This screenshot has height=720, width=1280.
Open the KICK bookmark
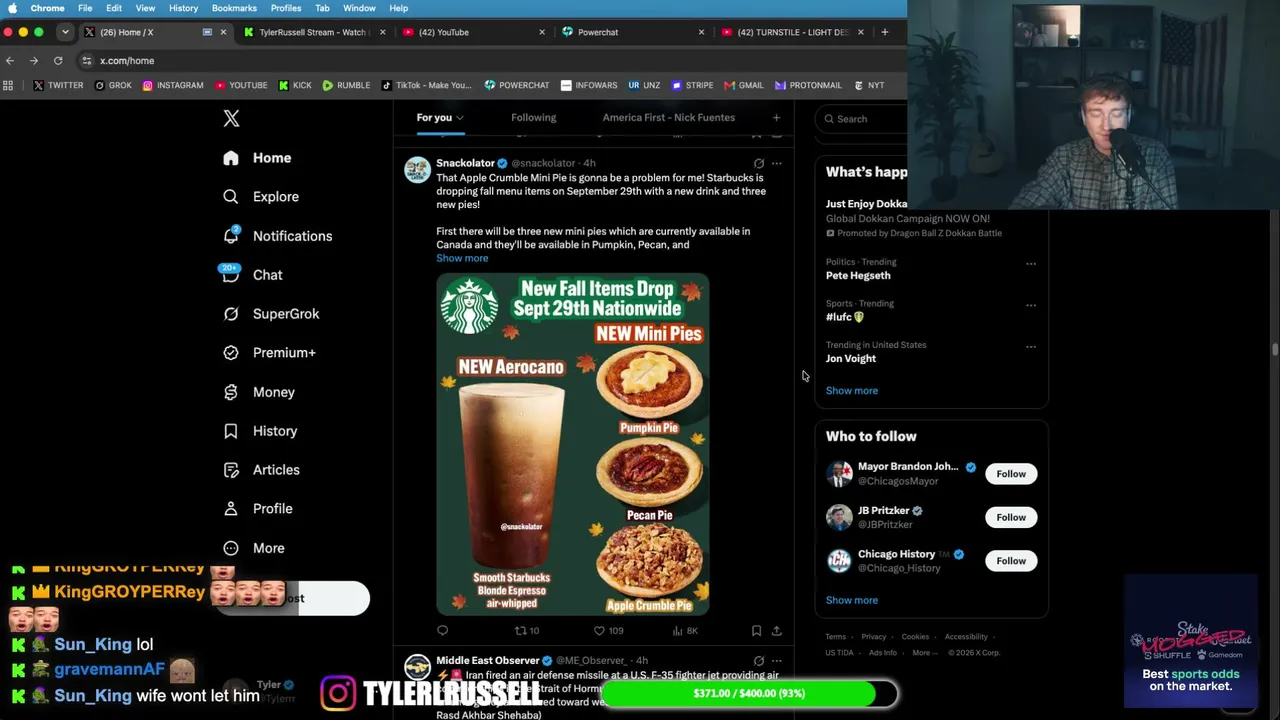[295, 85]
